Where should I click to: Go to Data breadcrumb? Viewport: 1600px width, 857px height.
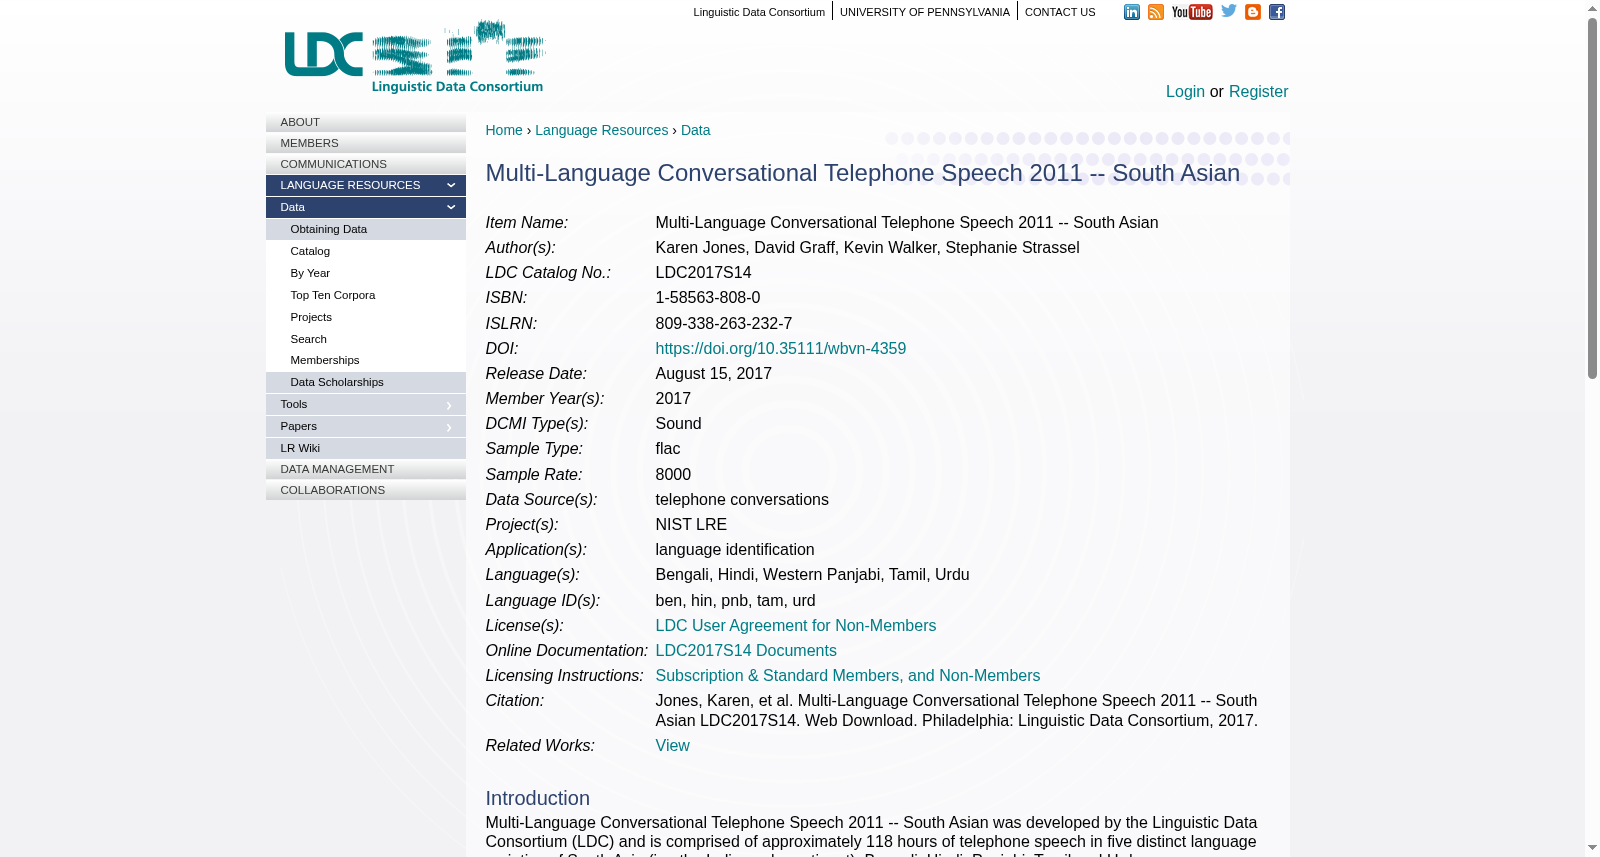click(x=695, y=130)
